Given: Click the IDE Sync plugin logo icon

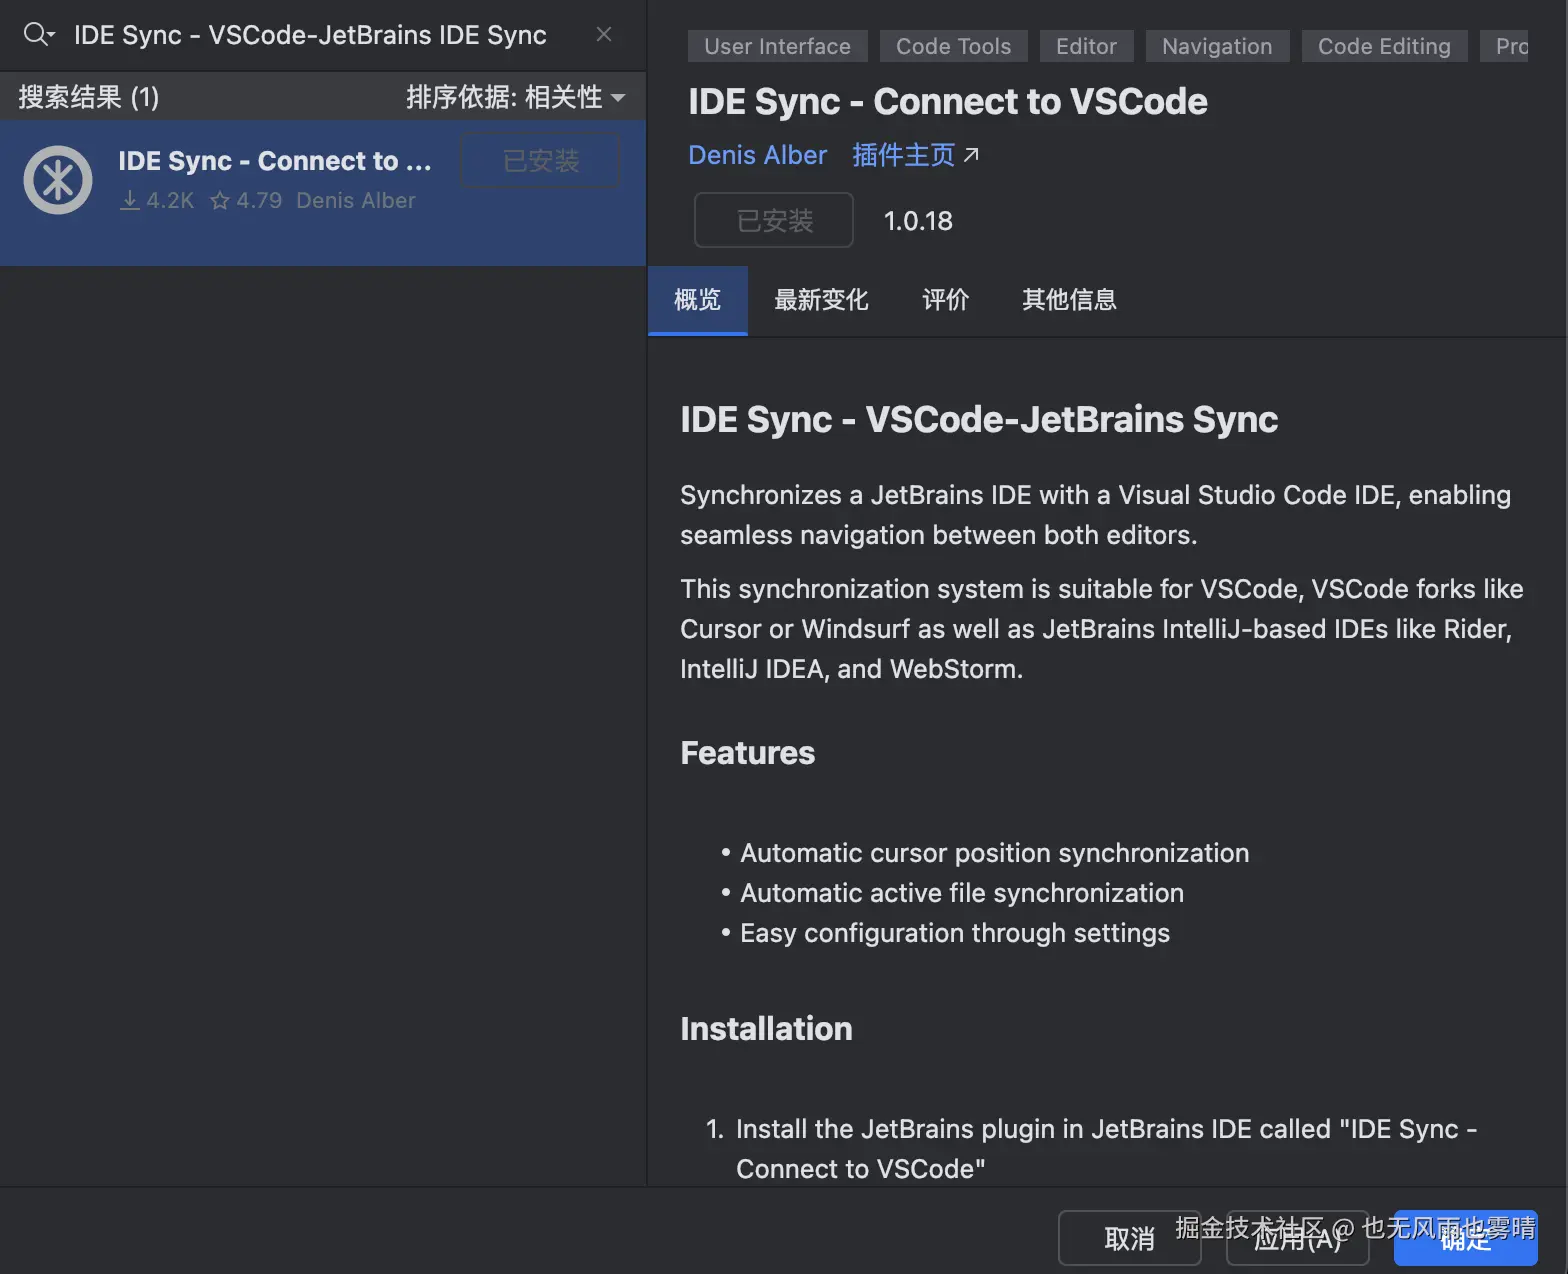Looking at the screenshot, I should click(x=58, y=180).
